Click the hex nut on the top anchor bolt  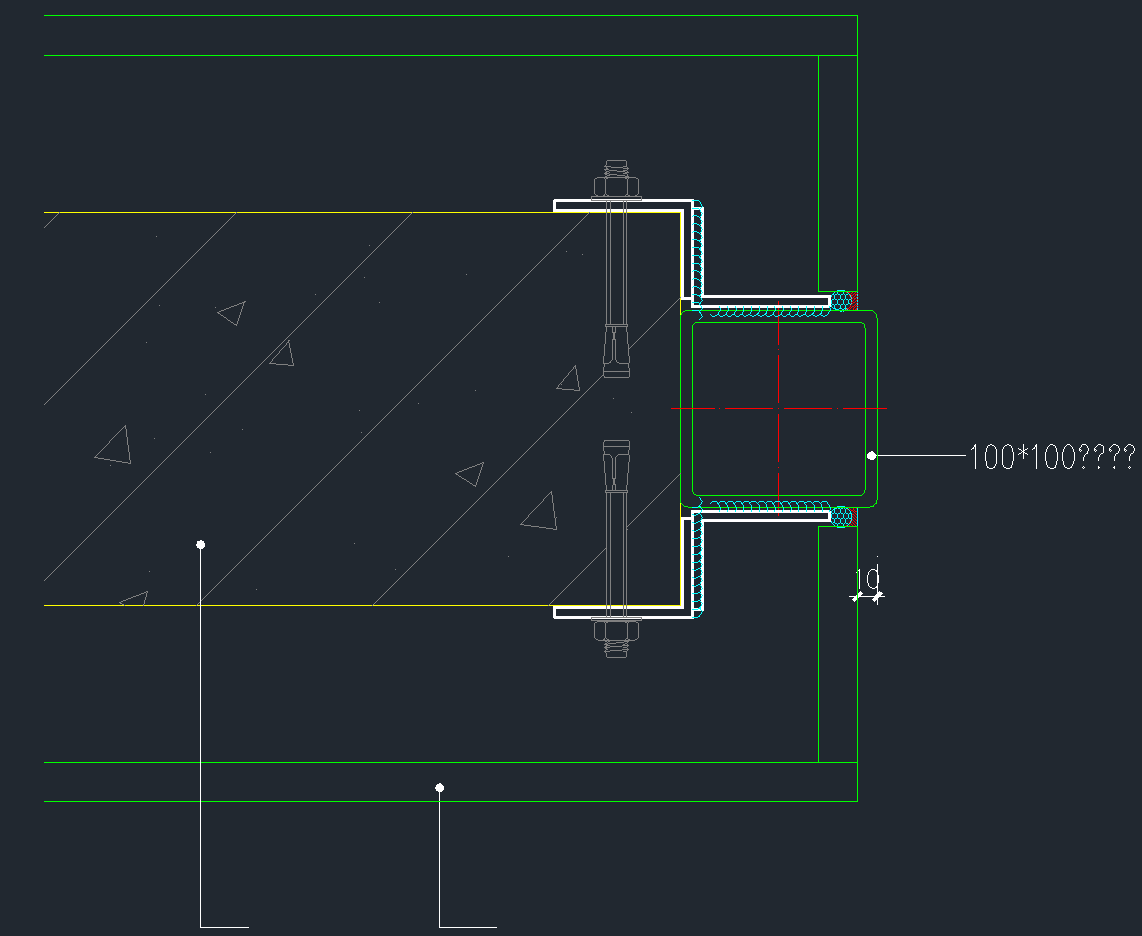click(616, 186)
